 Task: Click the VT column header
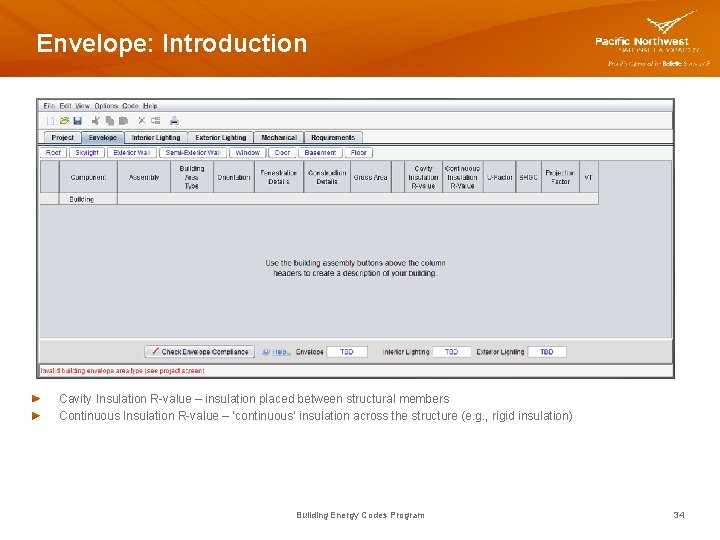coord(589,177)
